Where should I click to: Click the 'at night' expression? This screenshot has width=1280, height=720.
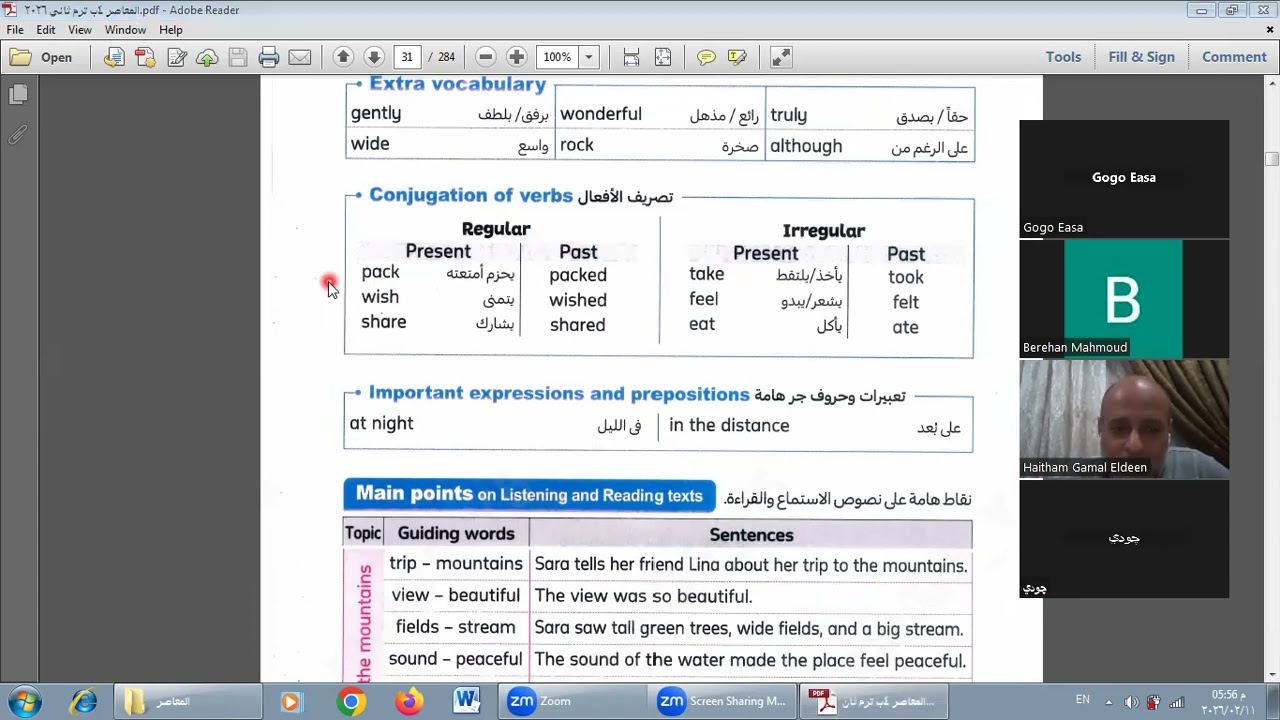pyautogui.click(x=381, y=424)
